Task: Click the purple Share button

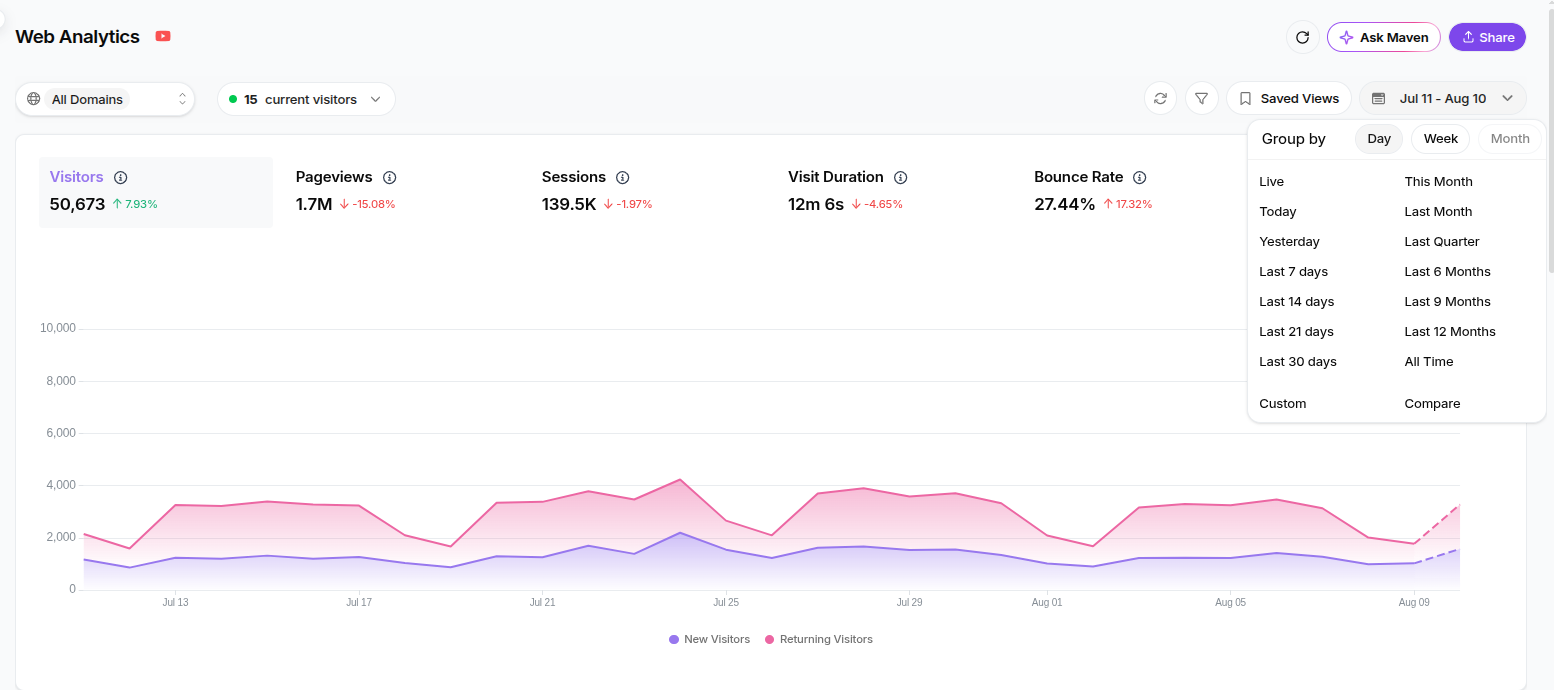Action: (1487, 37)
